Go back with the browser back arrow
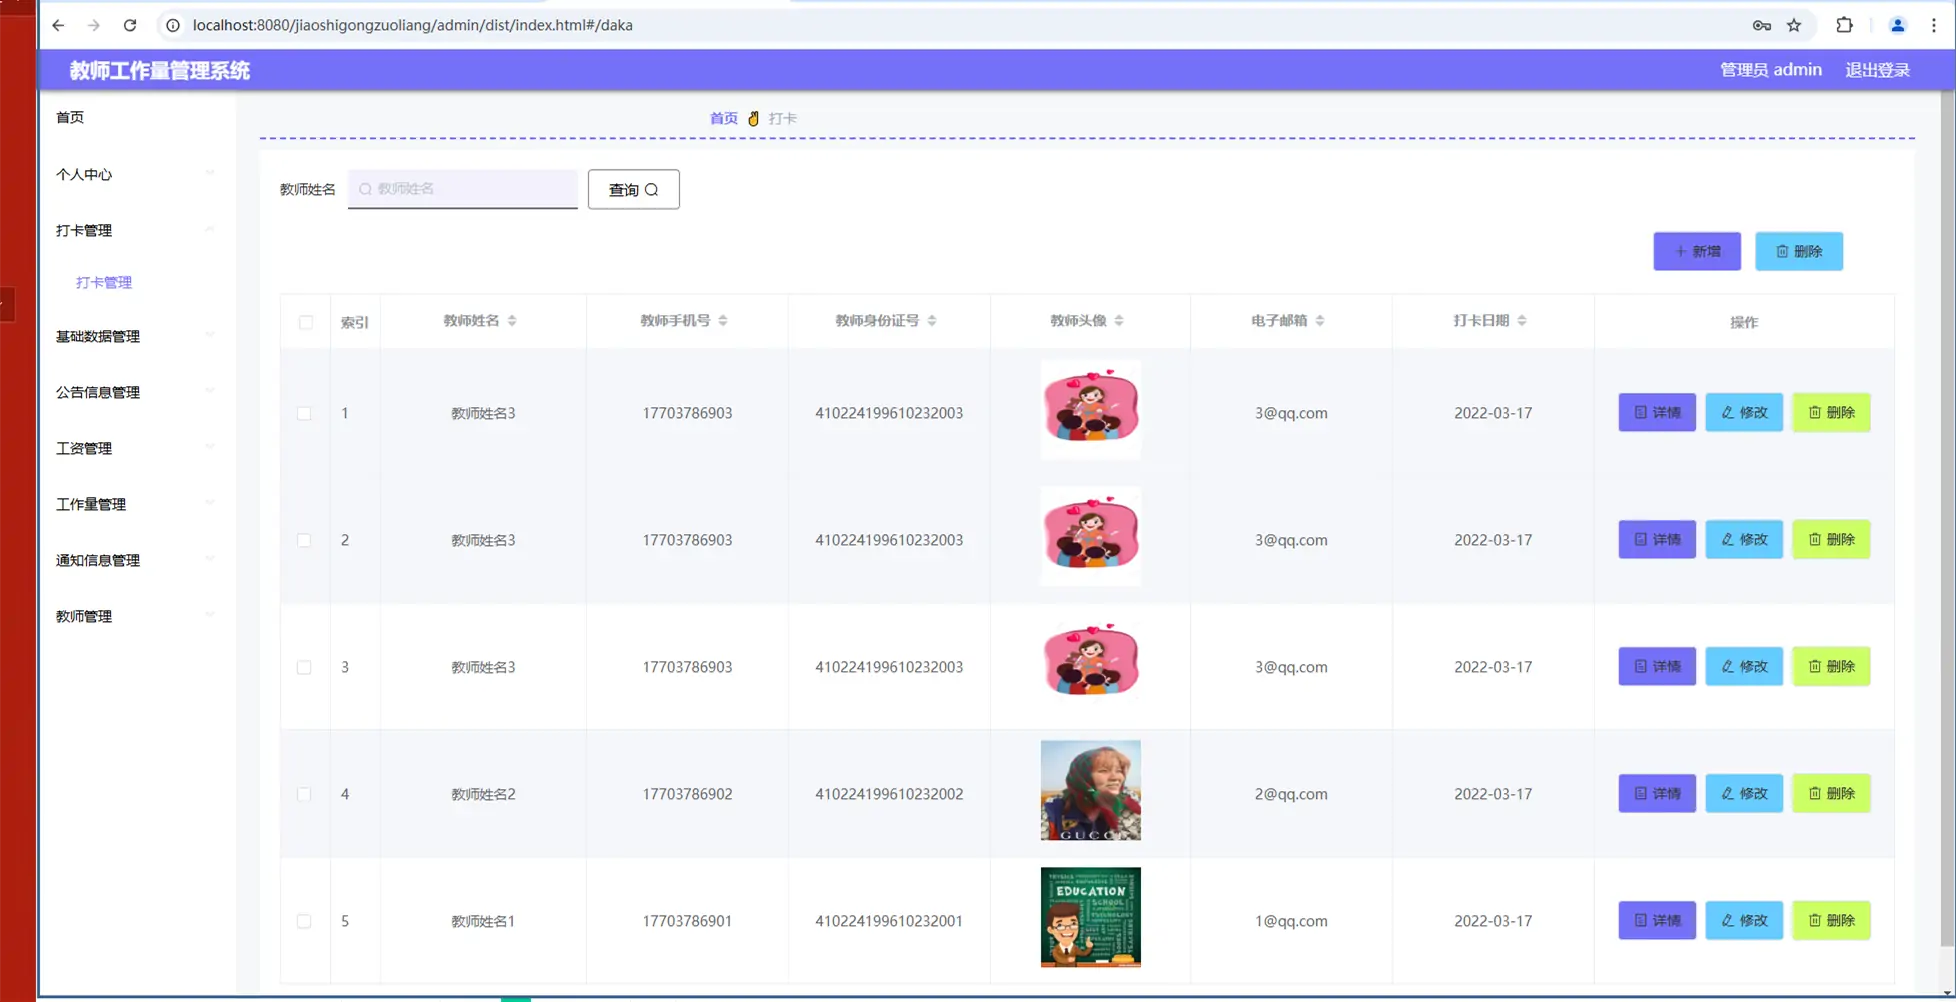 [58, 25]
